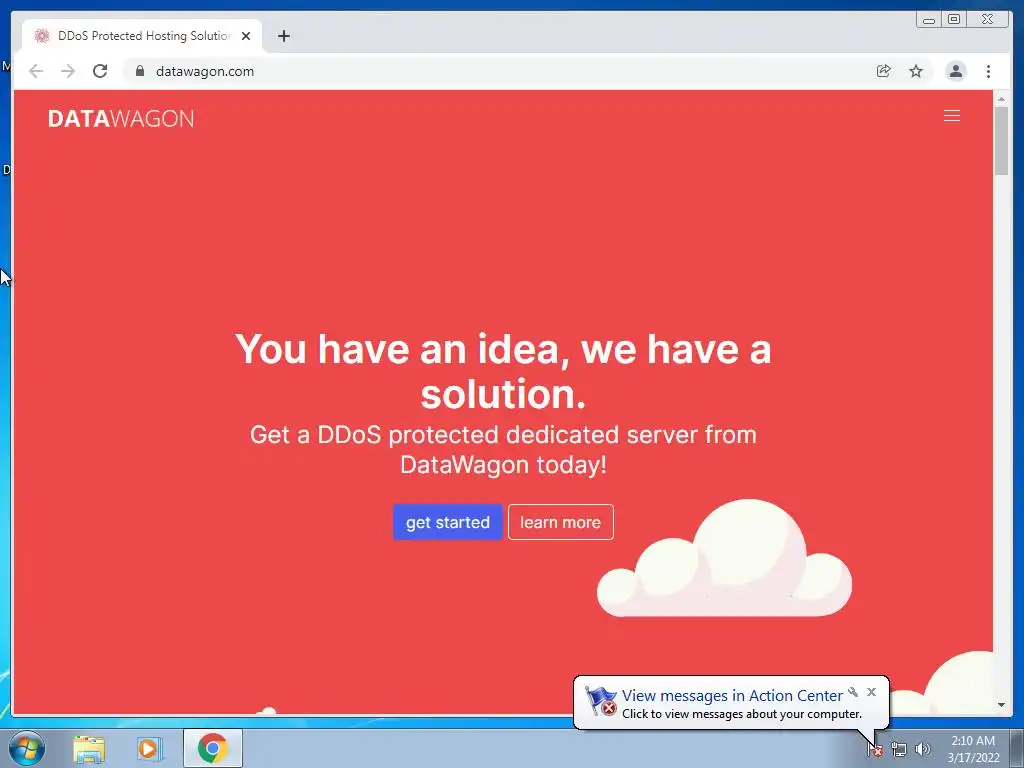This screenshot has height=768, width=1024.
Task: Click the DataWagon tab favicon
Action: (x=42, y=36)
